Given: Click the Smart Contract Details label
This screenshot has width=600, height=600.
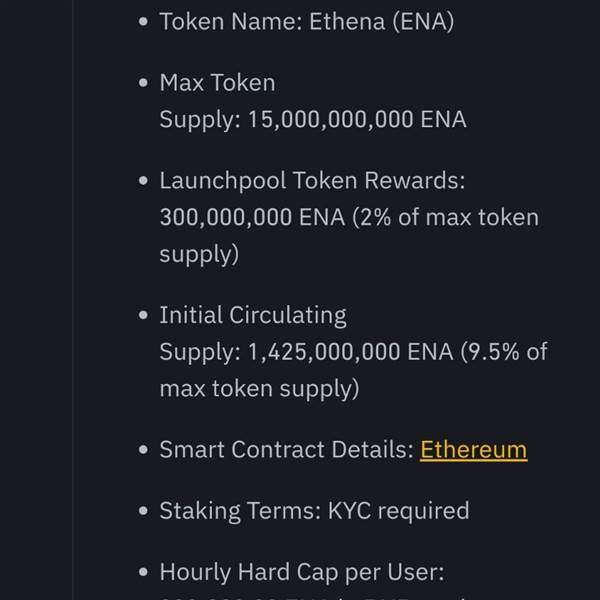Looking at the screenshot, I should (x=287, y=449).
